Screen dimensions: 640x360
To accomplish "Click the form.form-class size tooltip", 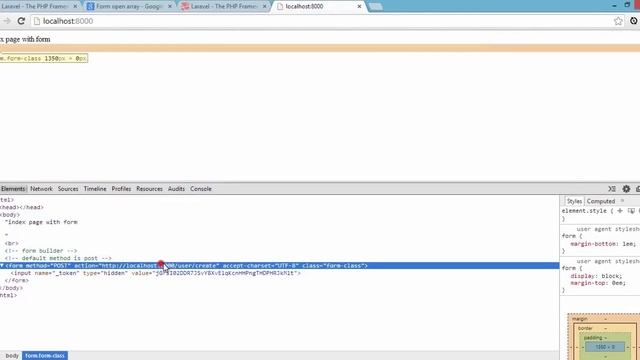I will tap(44, 58).
